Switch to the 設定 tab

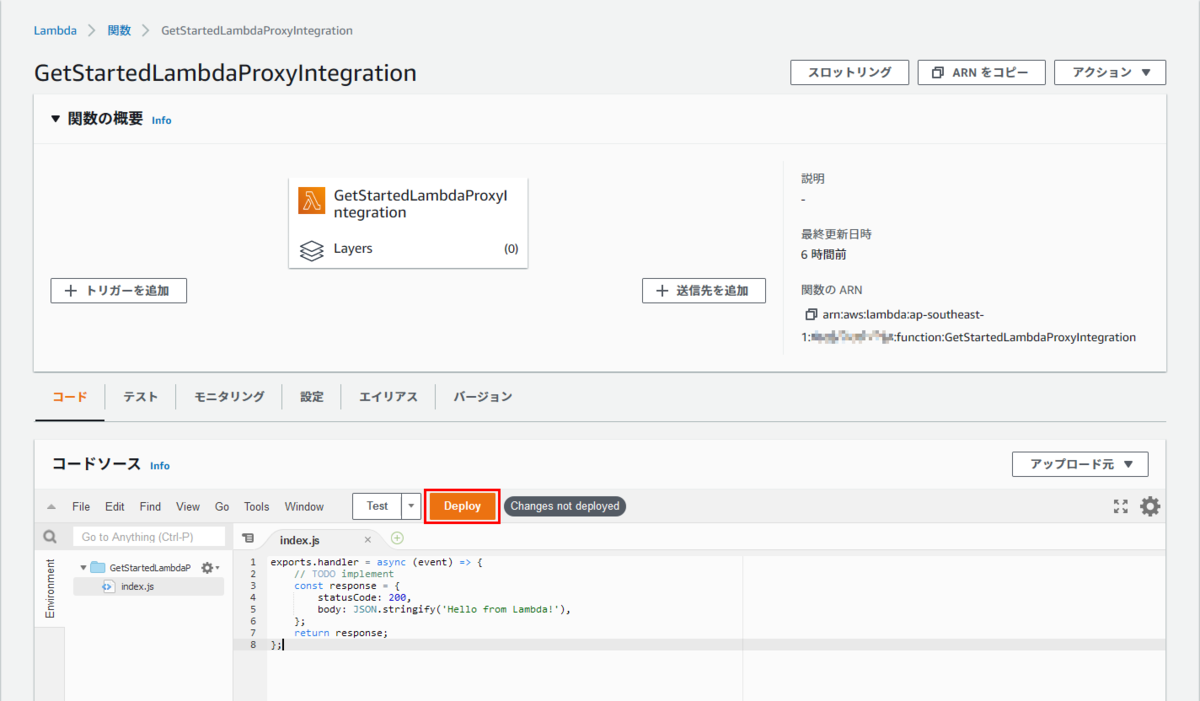tap(312, 397)
